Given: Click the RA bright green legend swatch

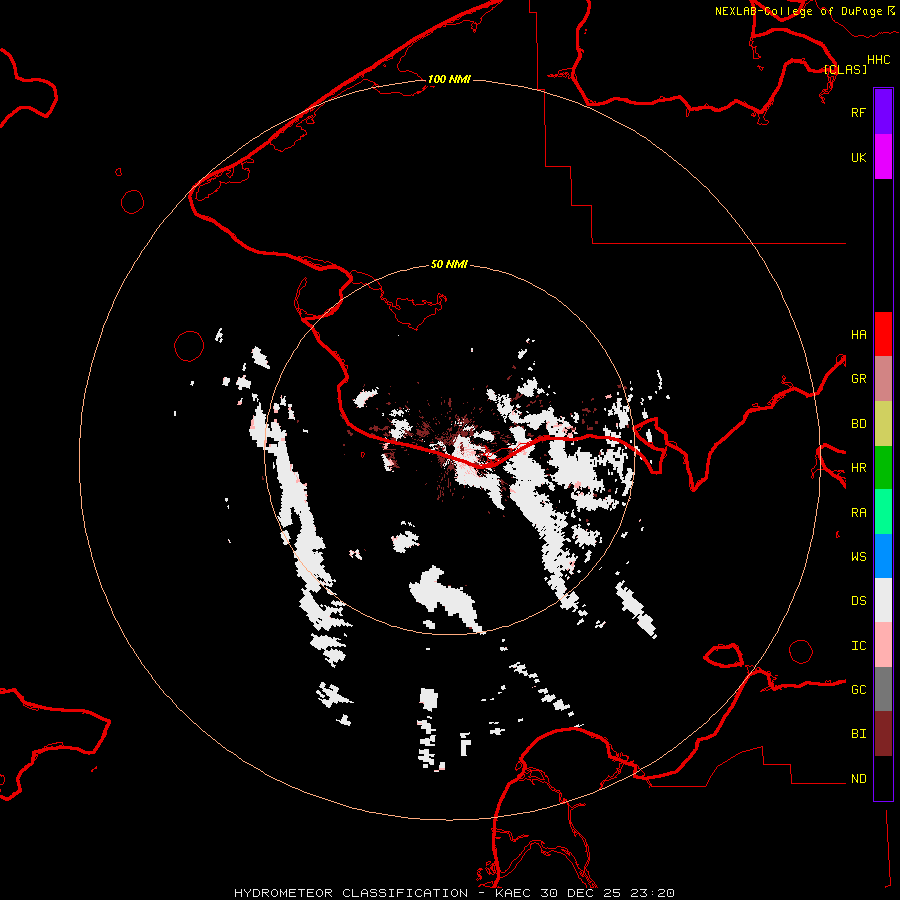Looking at the screenshot, I should click(883, 512).
